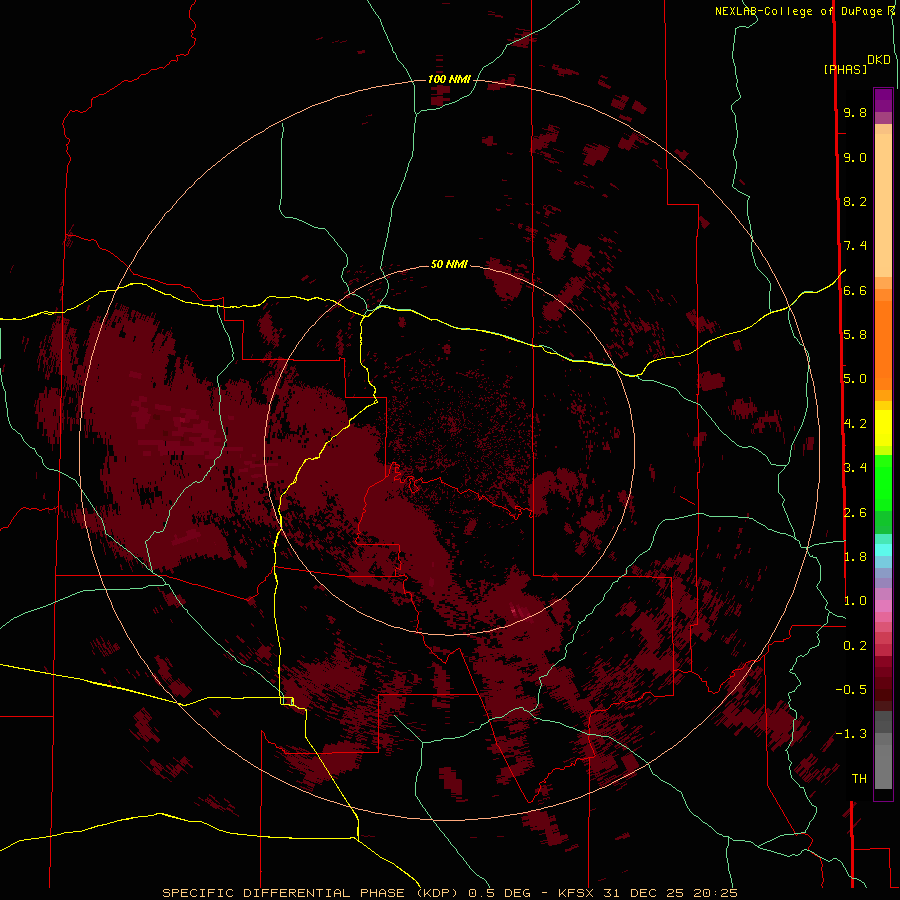Screen dimensions: 900x900
Task: Pick the dark red segment of the color bar
Action: (883, 683)
